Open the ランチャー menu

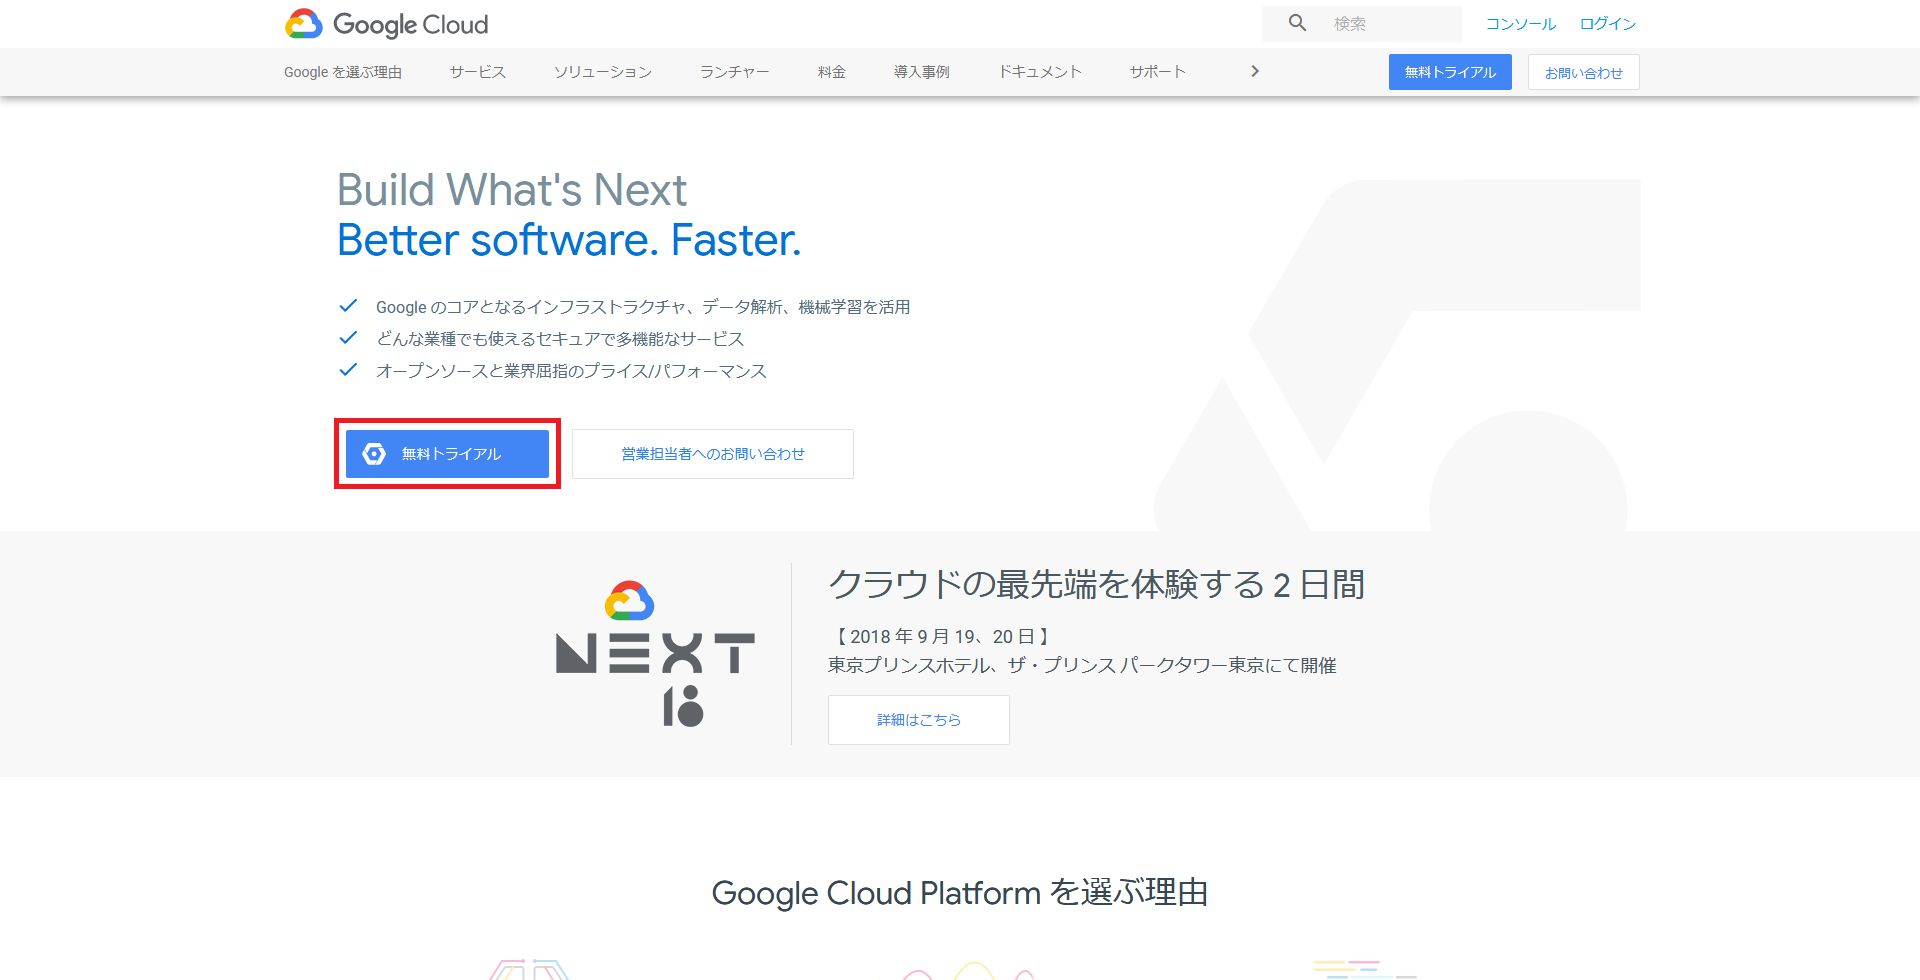(735, 72)
